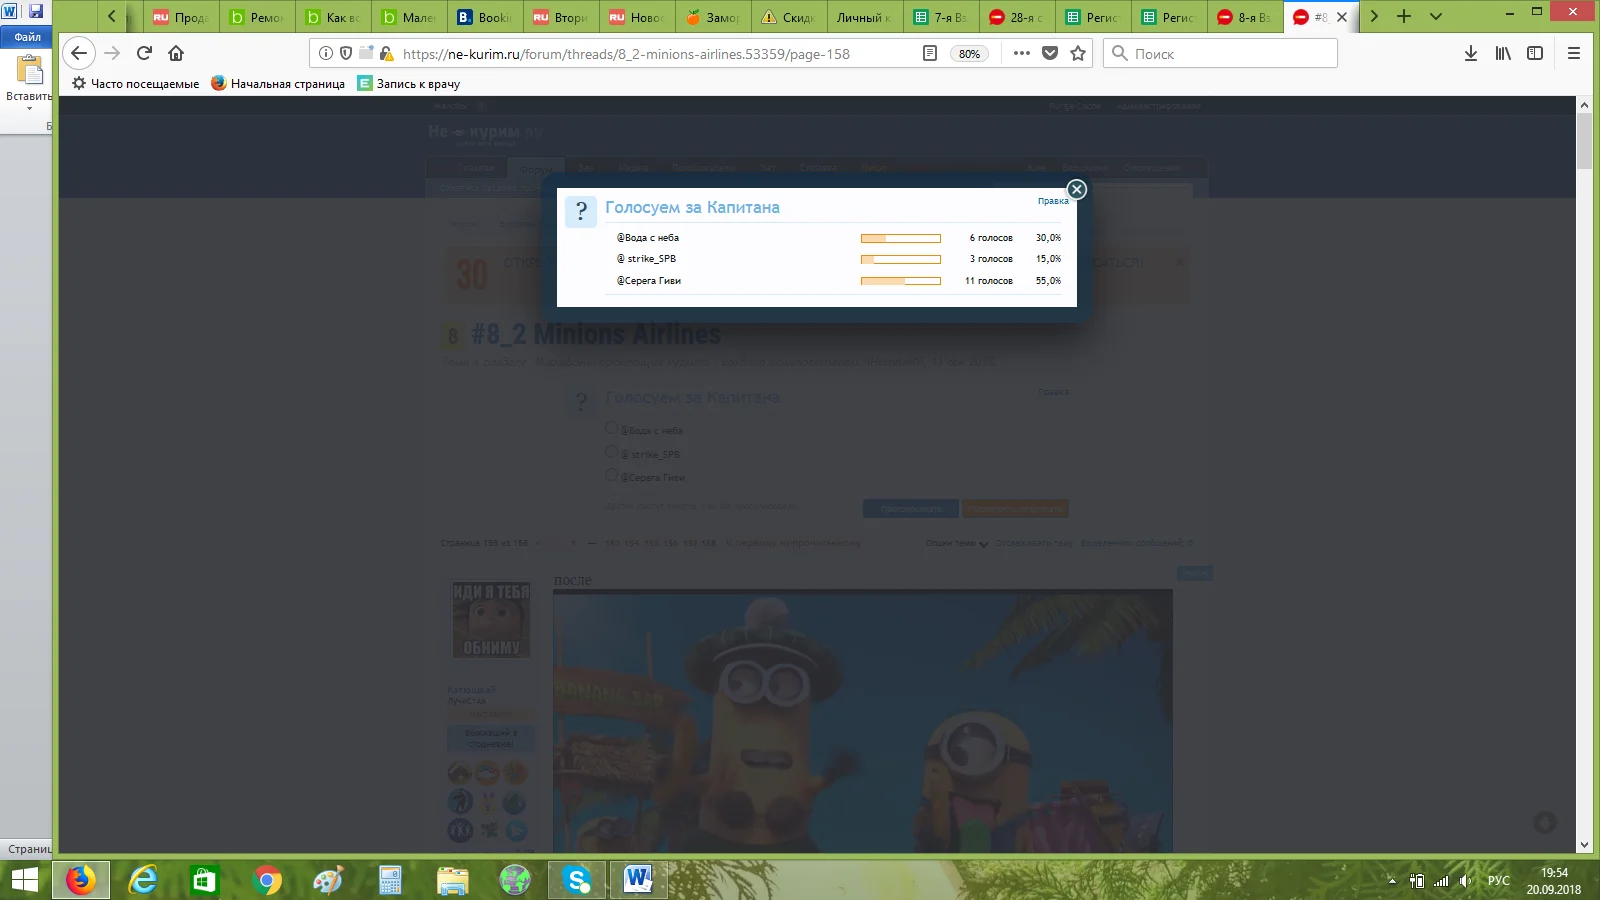Bookmark this page with the star
The image size is (1600, 900).
(1078, 53)
